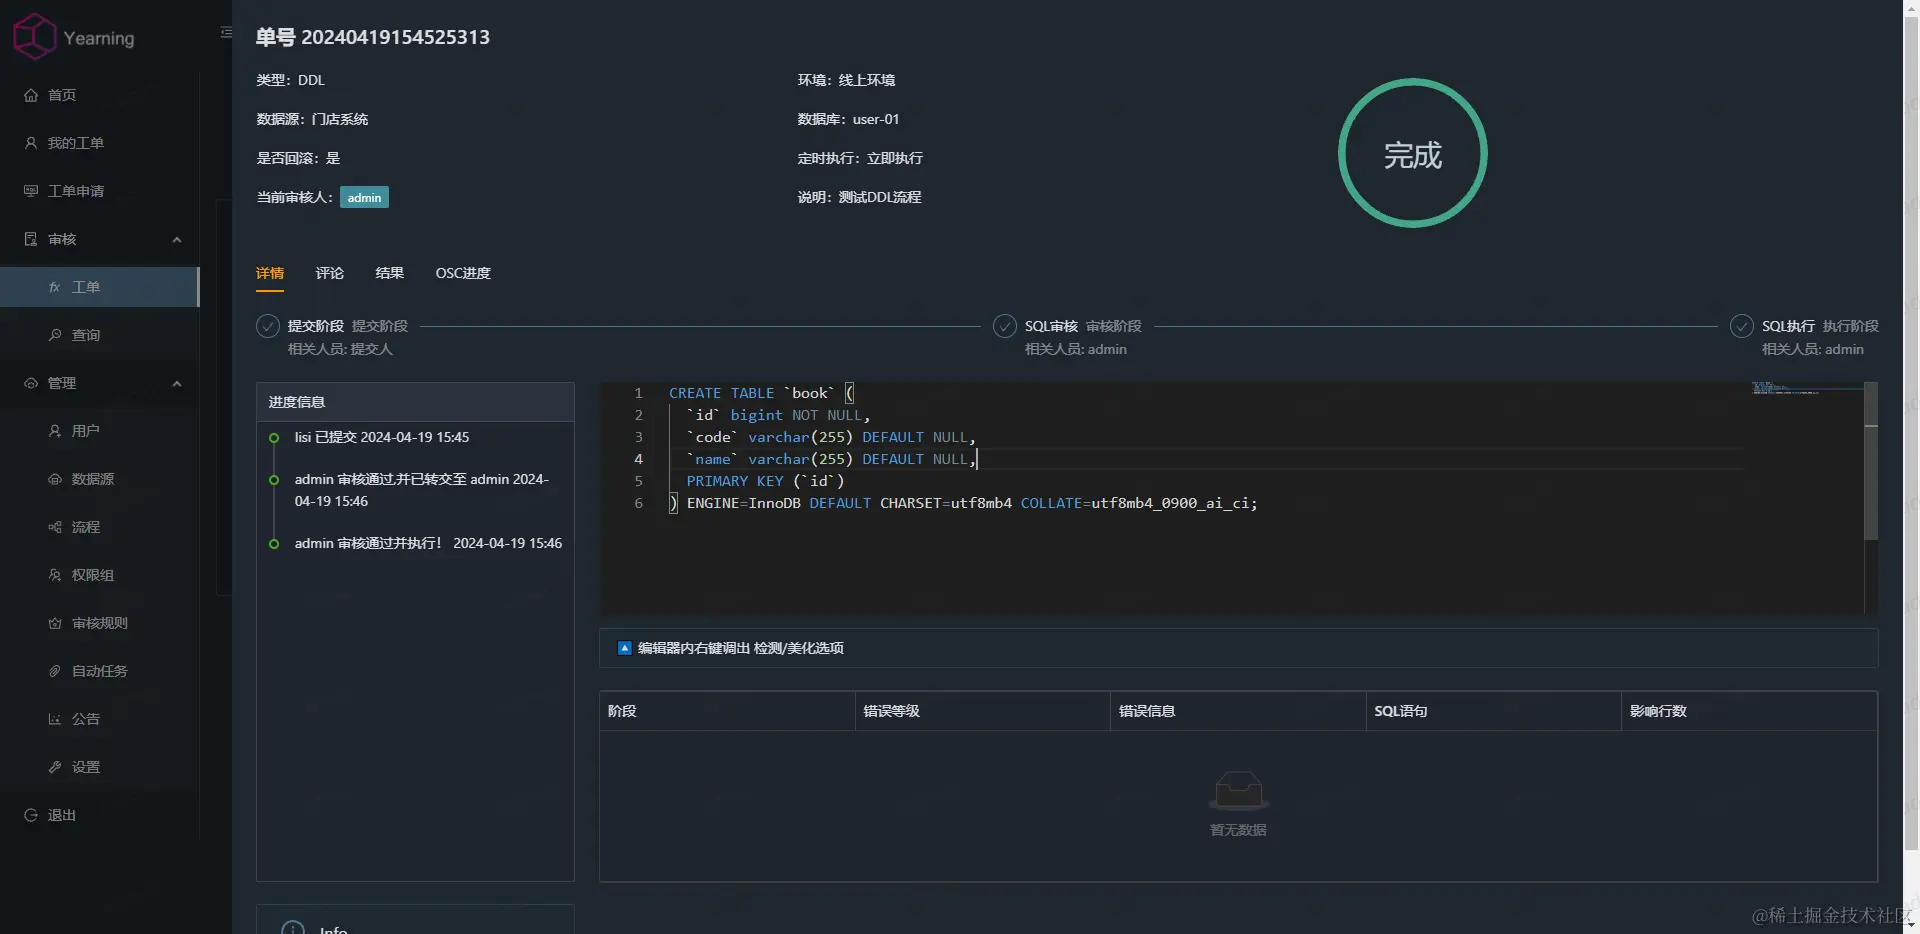Click the CREATE TABLE `book` code line

[x=761, y=393]
